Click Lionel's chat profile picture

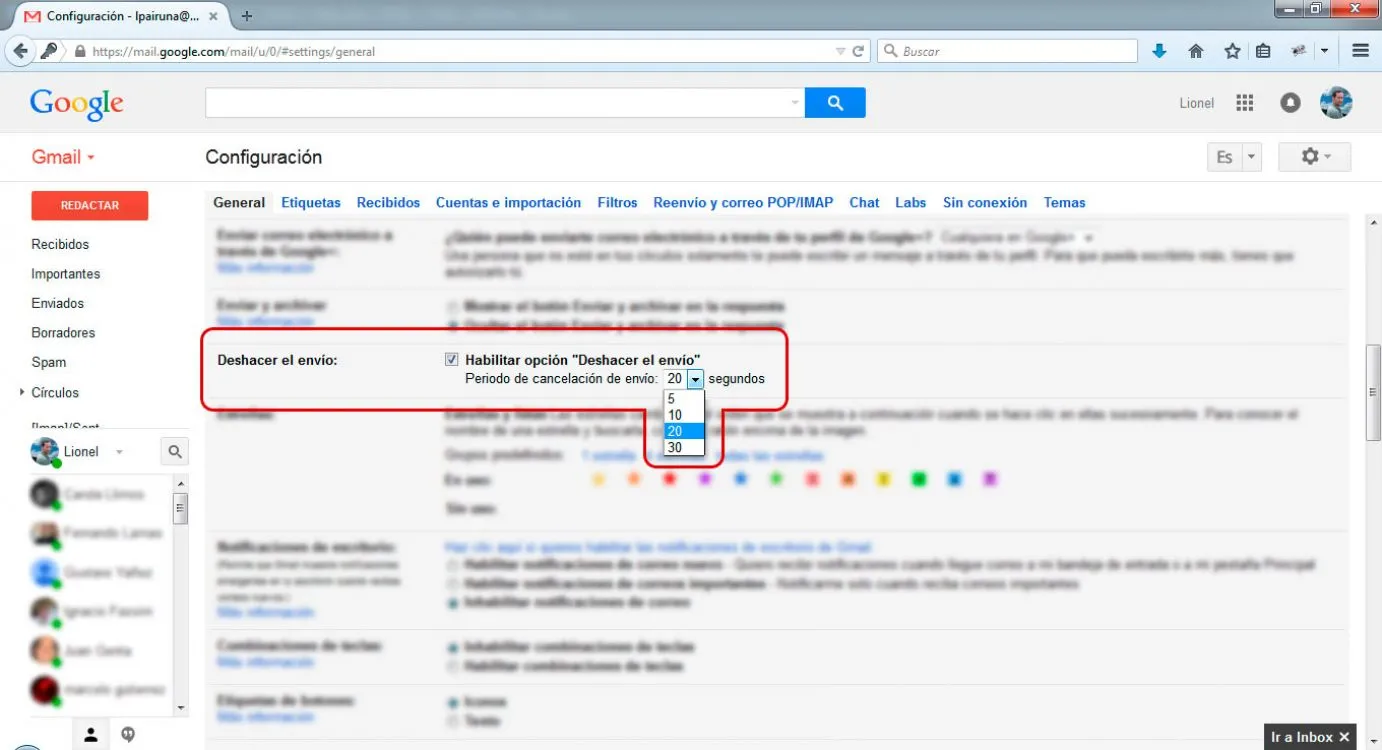coord(44,452)
